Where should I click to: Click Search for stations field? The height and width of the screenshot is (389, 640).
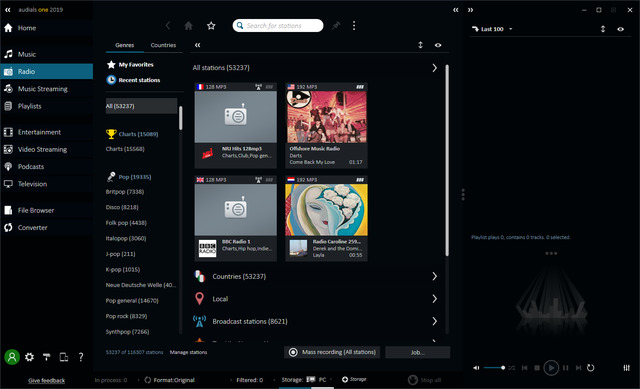pyautogui.click(x=278, y=26)
